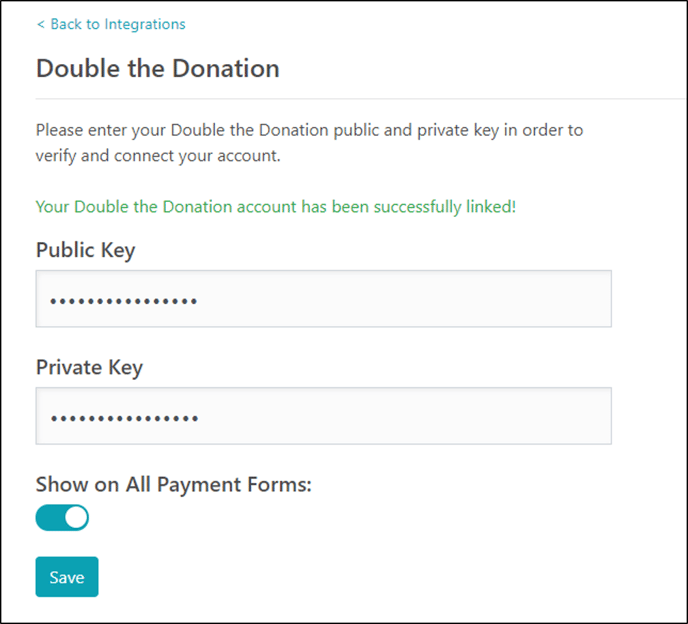Image resolution: width=688 pixels, height=624 pixels.
Task: Click the Show on All Payment Forms label
Action: (174, 485)
